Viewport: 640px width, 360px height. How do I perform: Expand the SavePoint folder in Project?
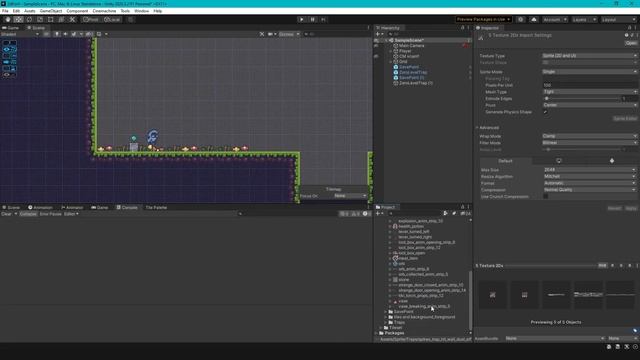click(386, 312)
